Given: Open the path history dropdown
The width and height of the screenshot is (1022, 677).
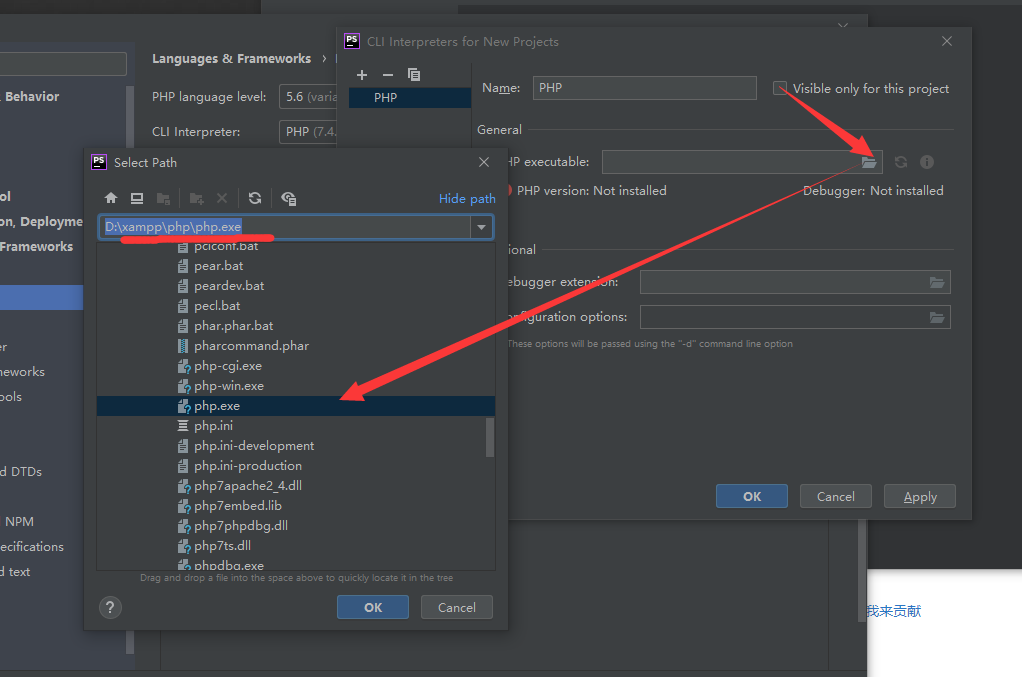Looking at the screenshot, I should (481, 227).
